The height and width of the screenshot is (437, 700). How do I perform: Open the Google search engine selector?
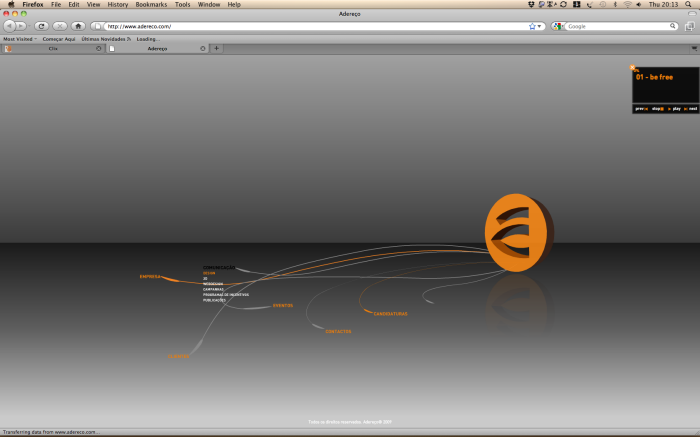pyautogui.click(x=558, y=26)
